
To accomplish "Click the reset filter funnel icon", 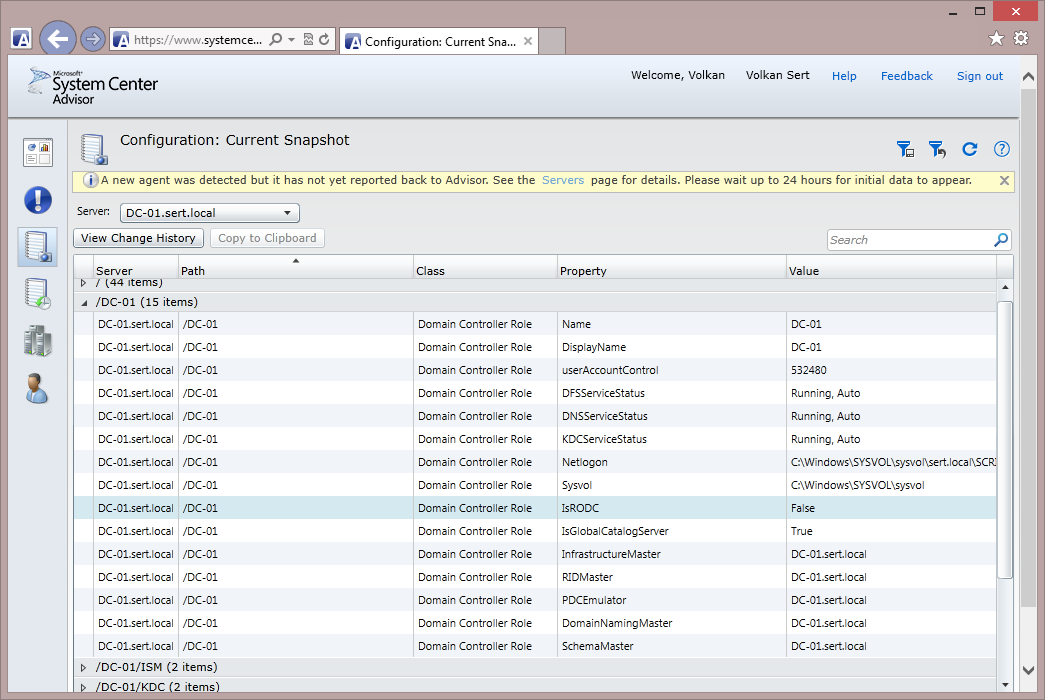I will click(x=938, y=149).
